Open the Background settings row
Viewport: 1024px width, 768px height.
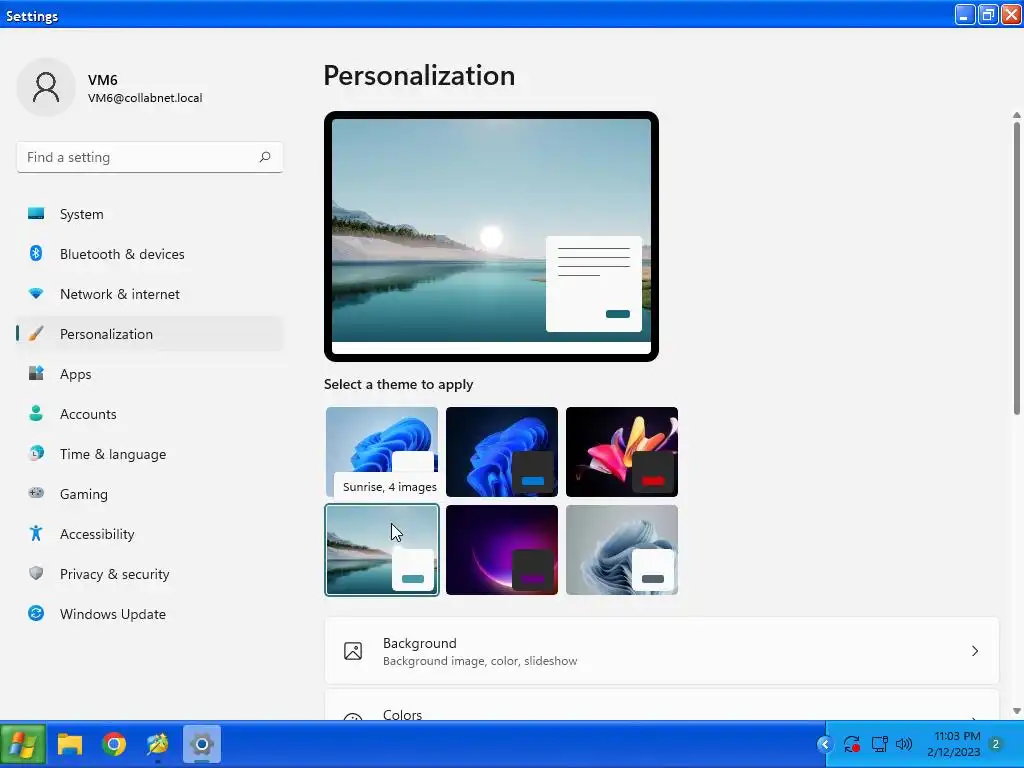662,650
